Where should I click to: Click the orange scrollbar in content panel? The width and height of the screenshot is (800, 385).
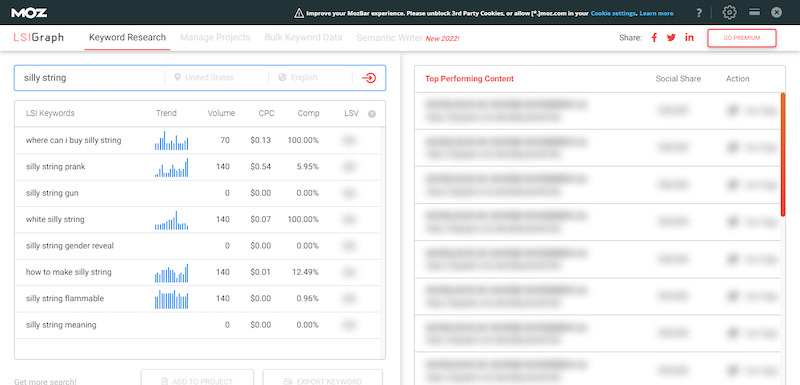pos(783,154)
